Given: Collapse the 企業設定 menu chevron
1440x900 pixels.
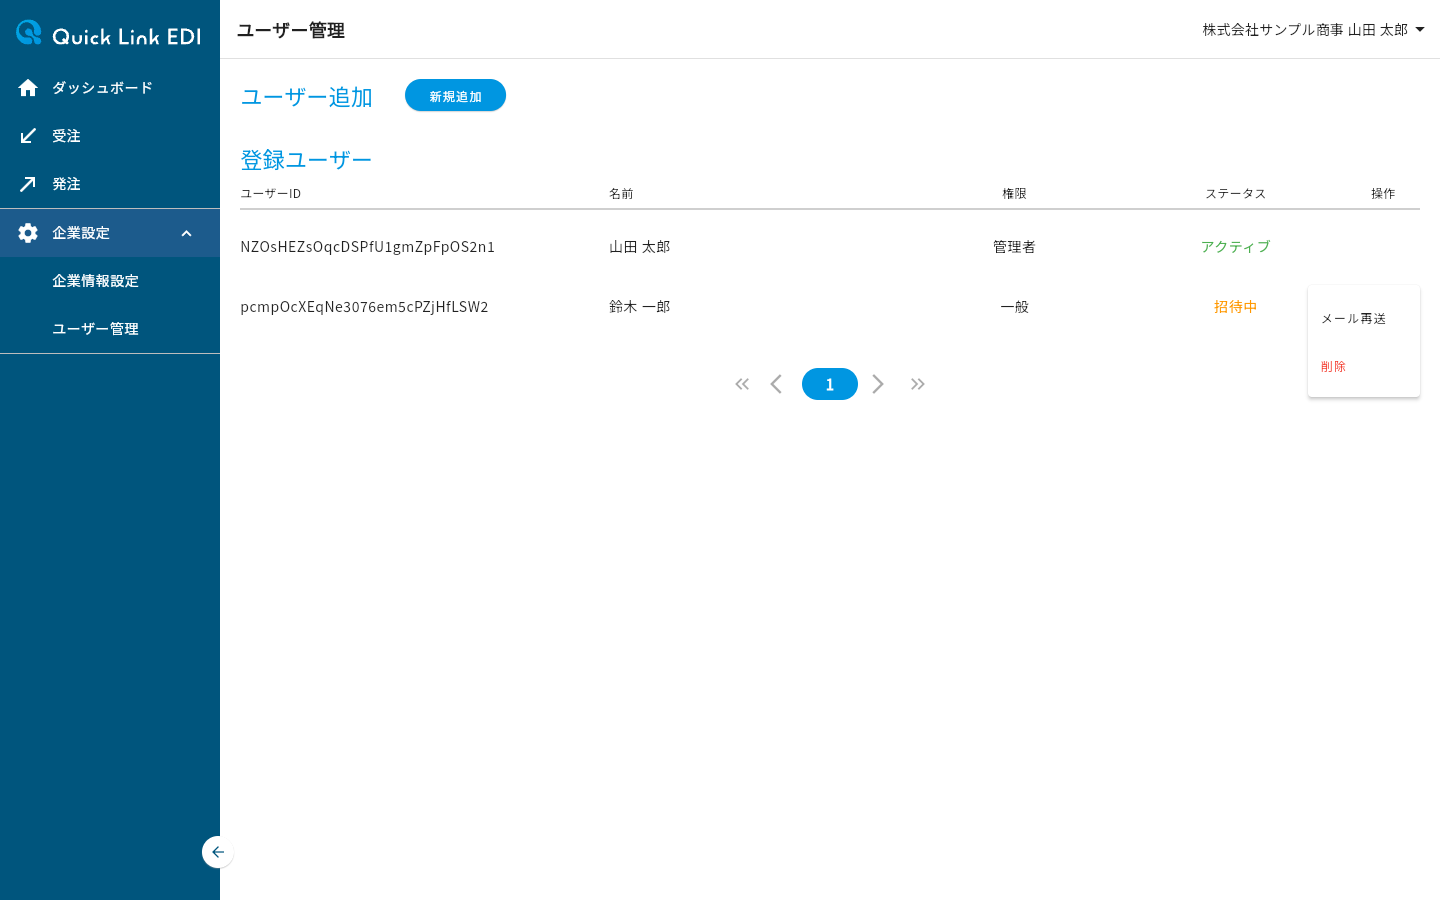Looking at the screenshot, I should 186,233.
